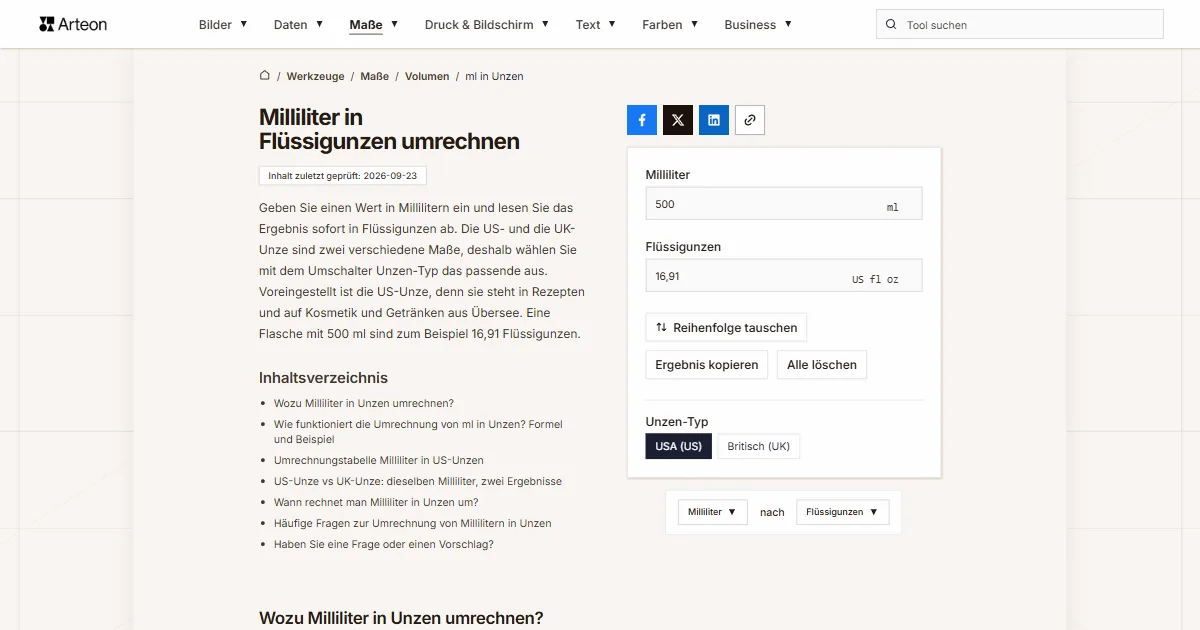
Task: Open Werkzeuge breadcrumb link
Action: click(315, 76)
